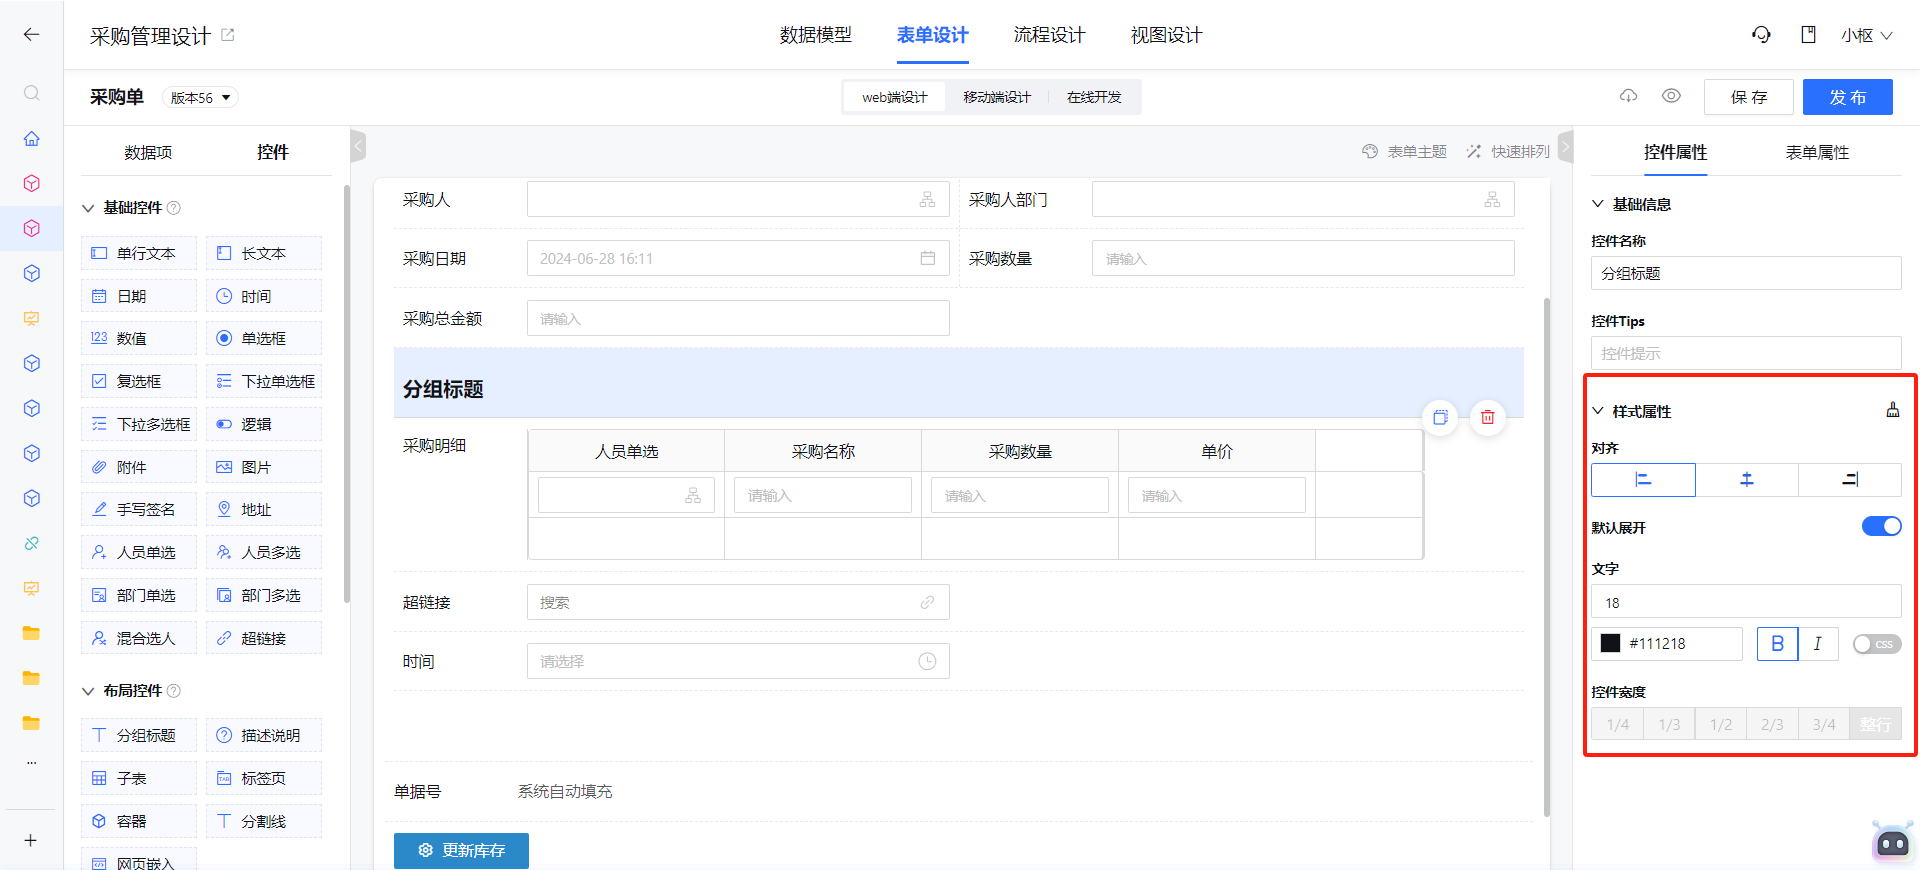Click the 控件名称 input field

pyautogui.click(x=1746, y=273)
